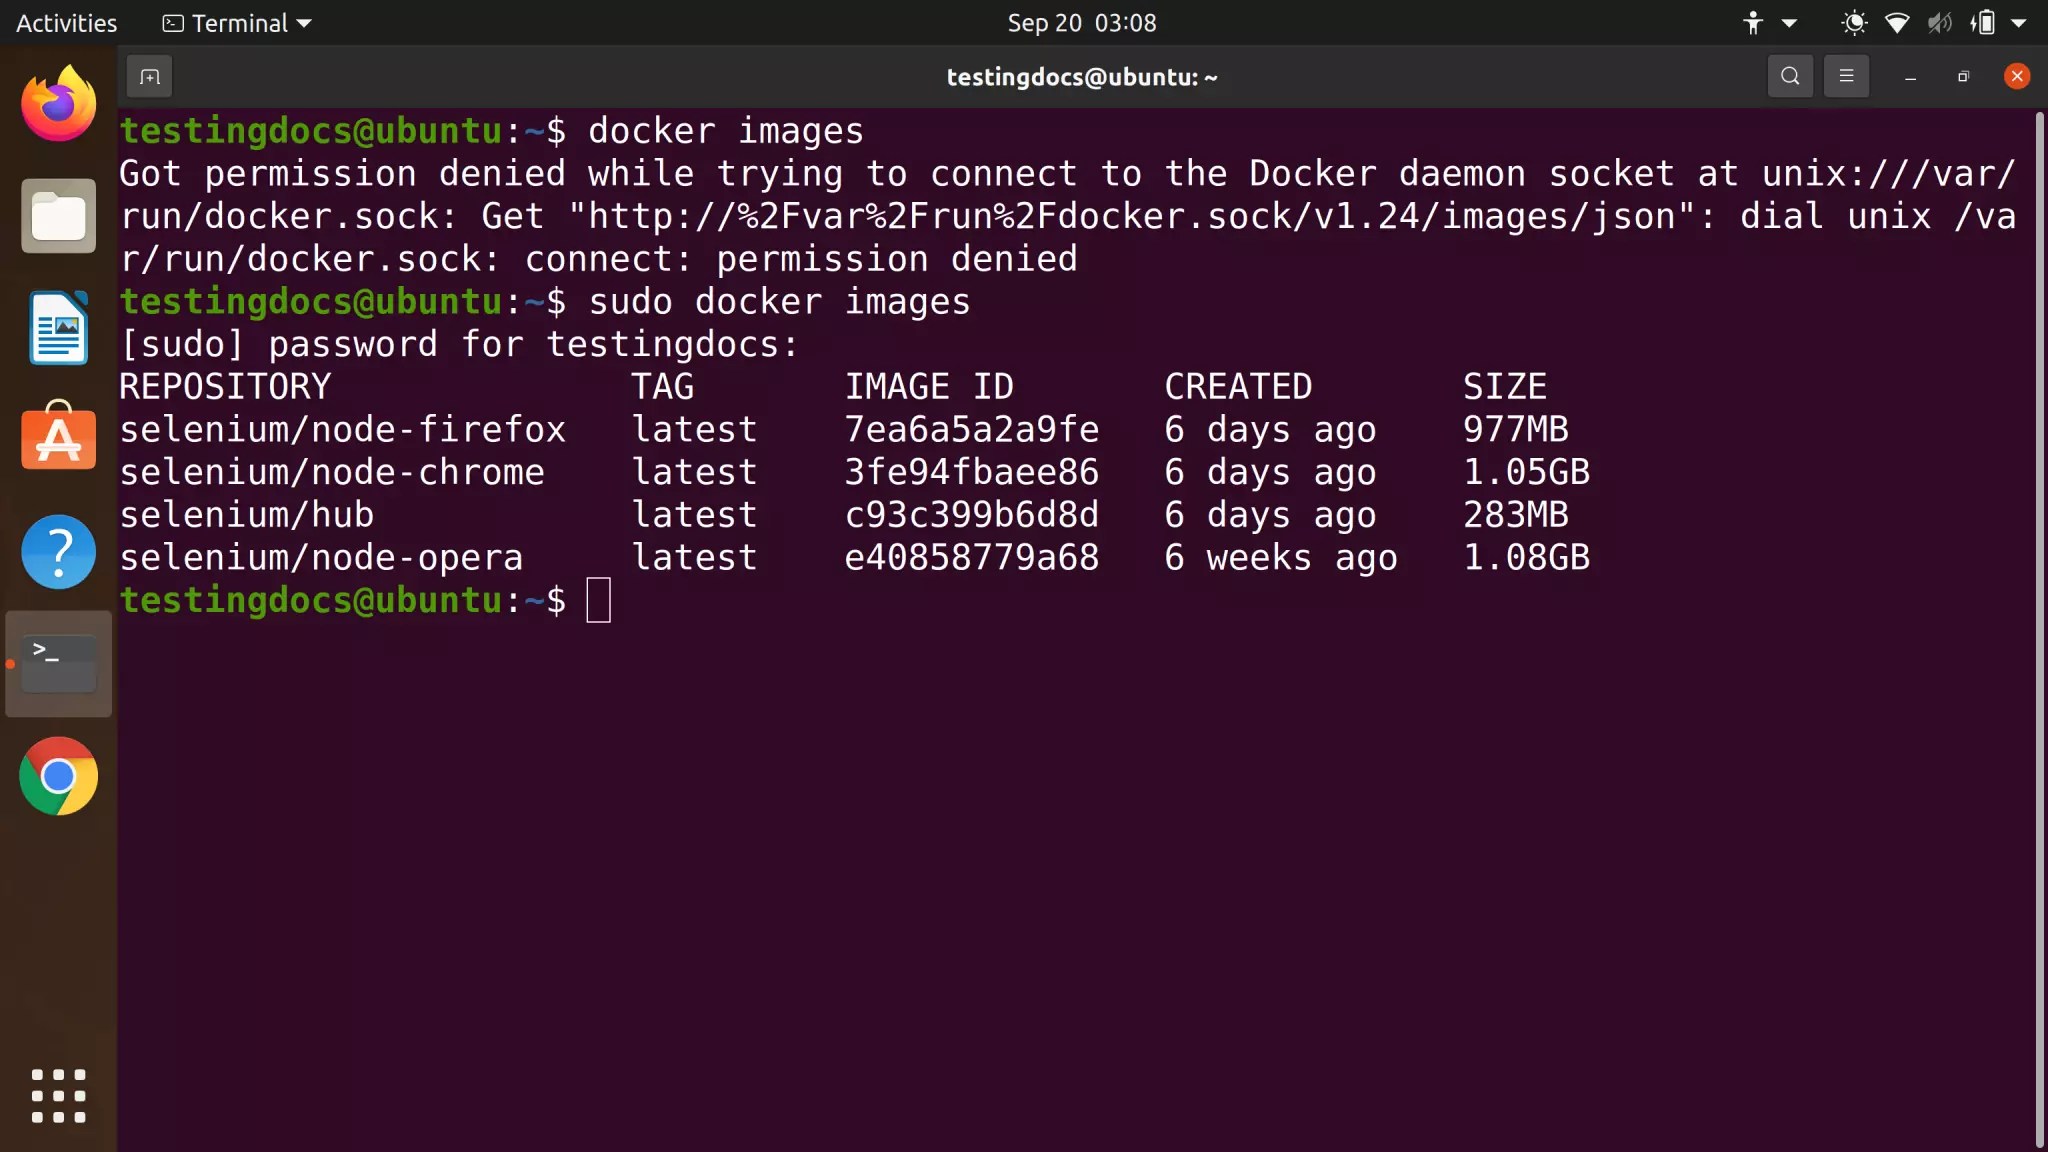Click the Show Applications grid button

tap(57, 1096)
